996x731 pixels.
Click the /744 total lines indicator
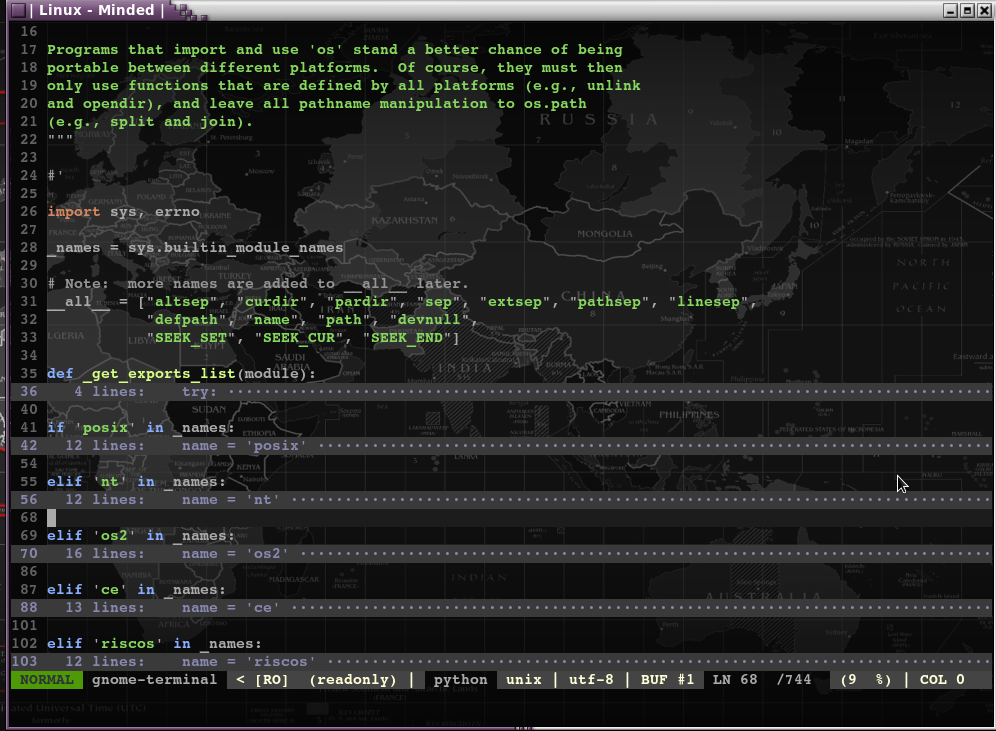tap(794, 680)
